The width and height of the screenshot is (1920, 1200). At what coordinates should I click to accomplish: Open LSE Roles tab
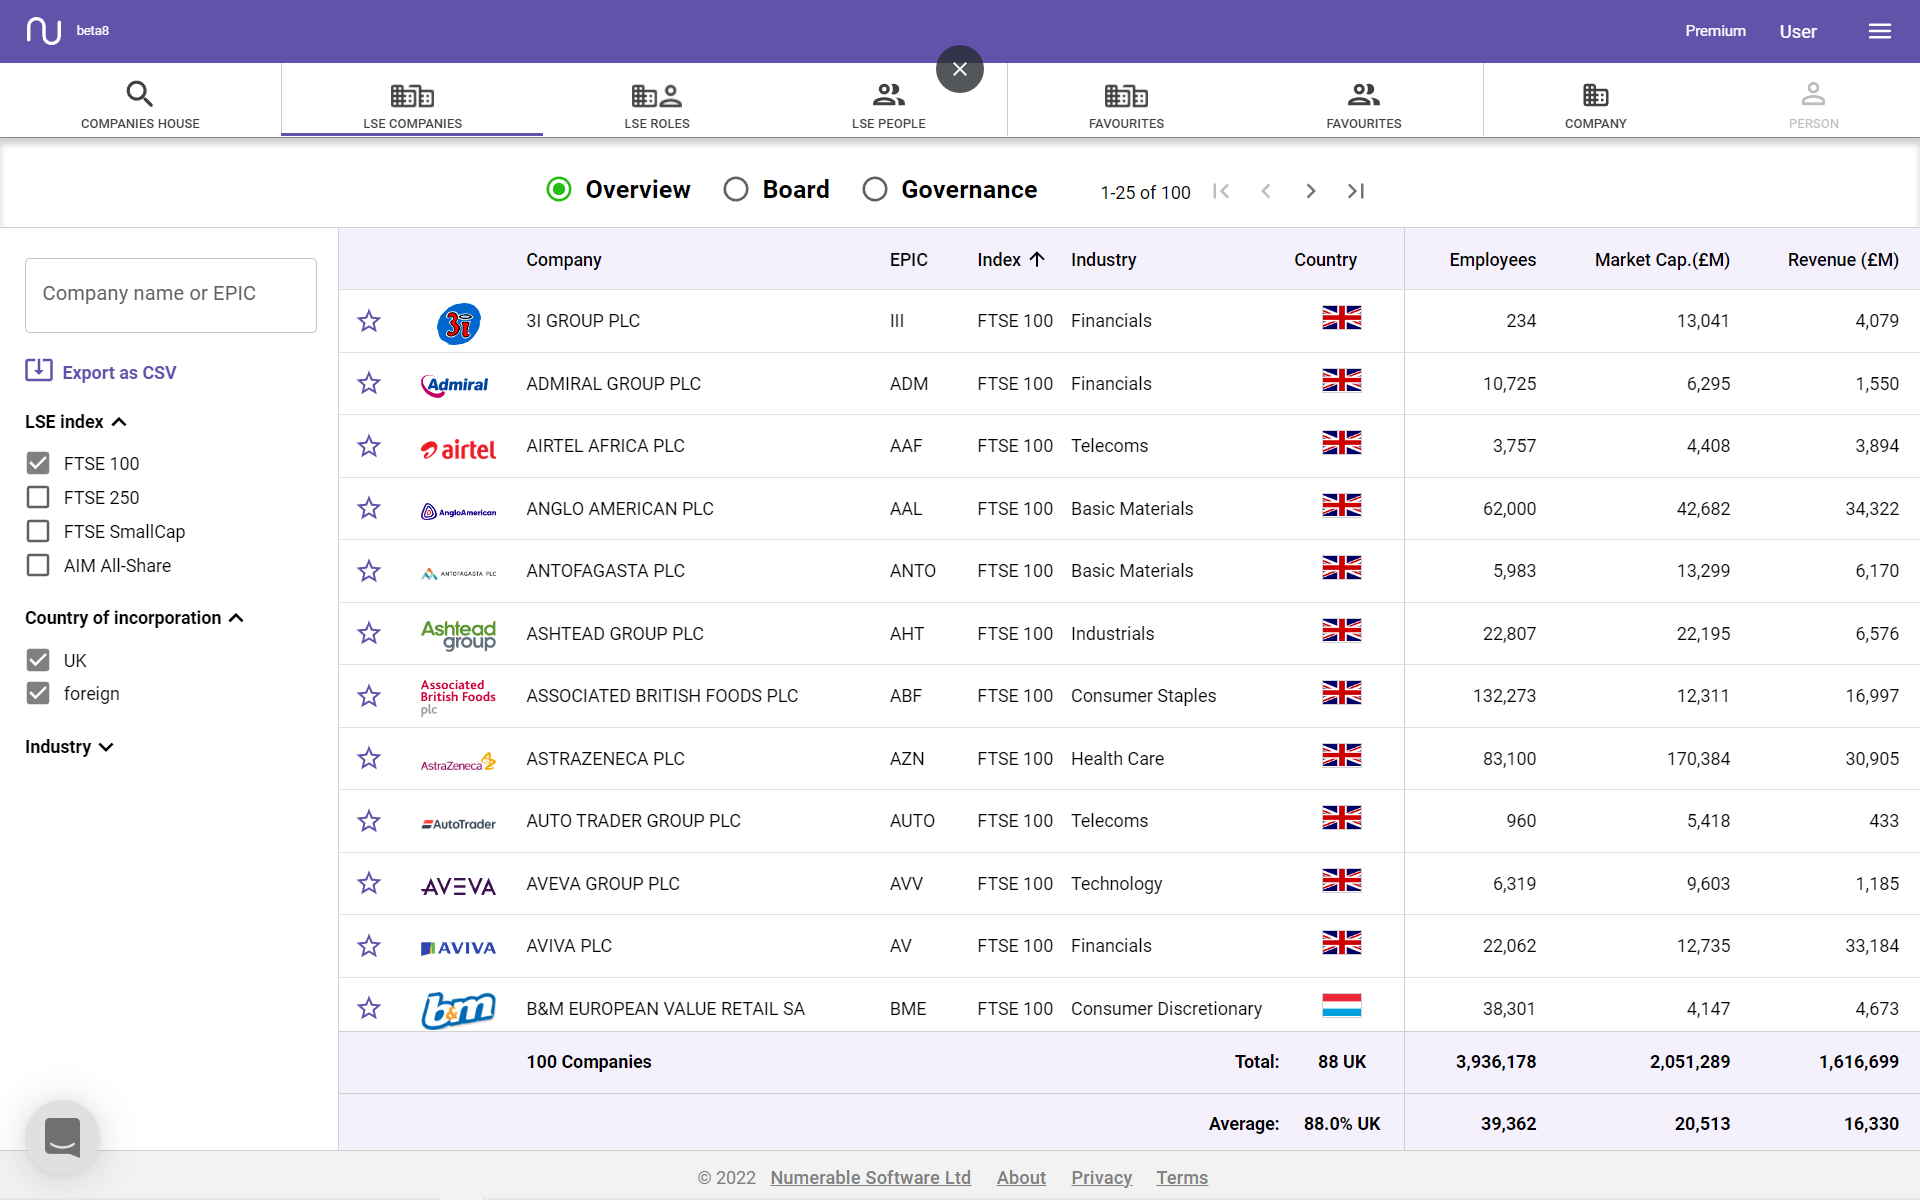tap(657, 105)
